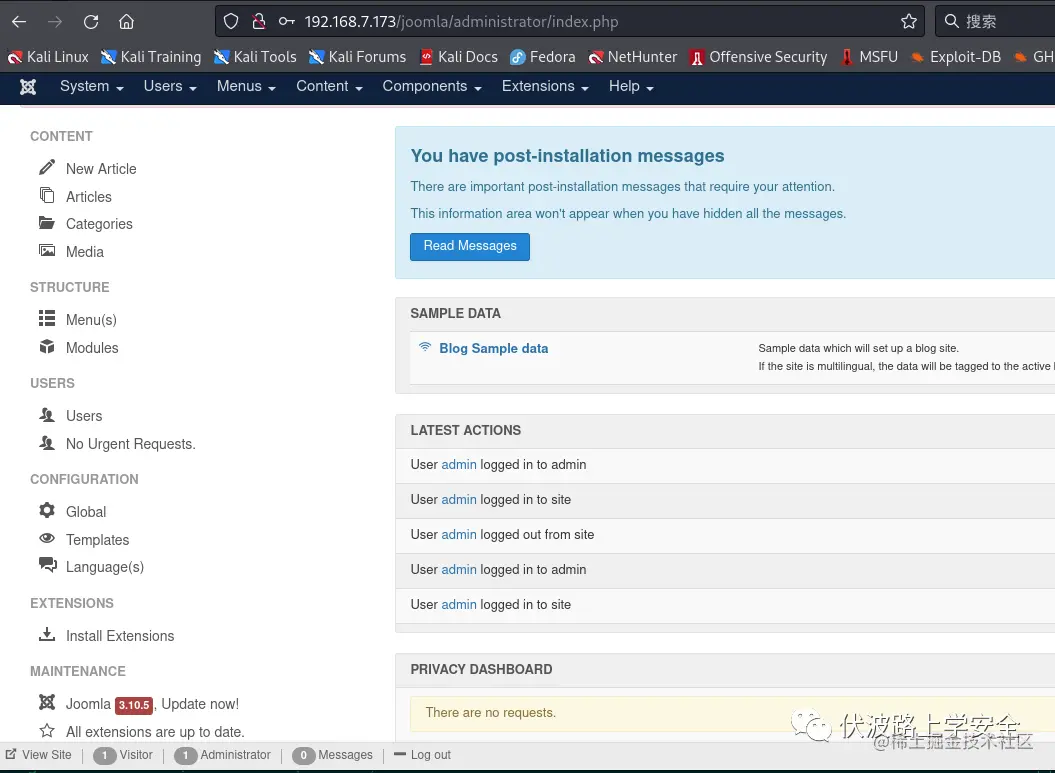Click the Modules link in sidebar
1055x773 pixels.
pyautogui.click(x=92, y=348)
